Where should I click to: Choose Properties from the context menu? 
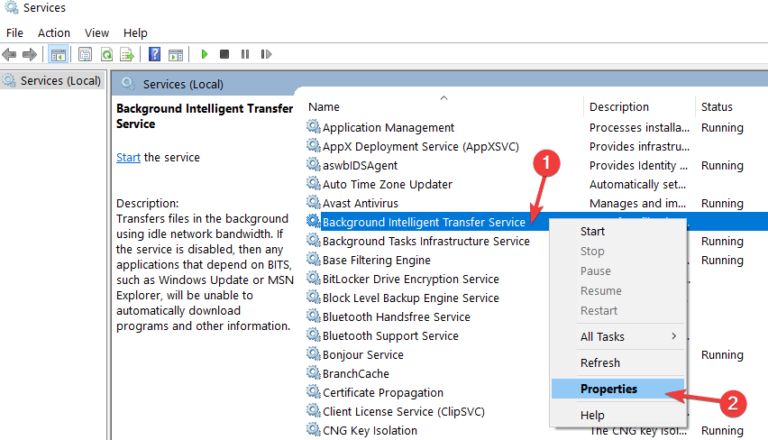pos(608,389)
